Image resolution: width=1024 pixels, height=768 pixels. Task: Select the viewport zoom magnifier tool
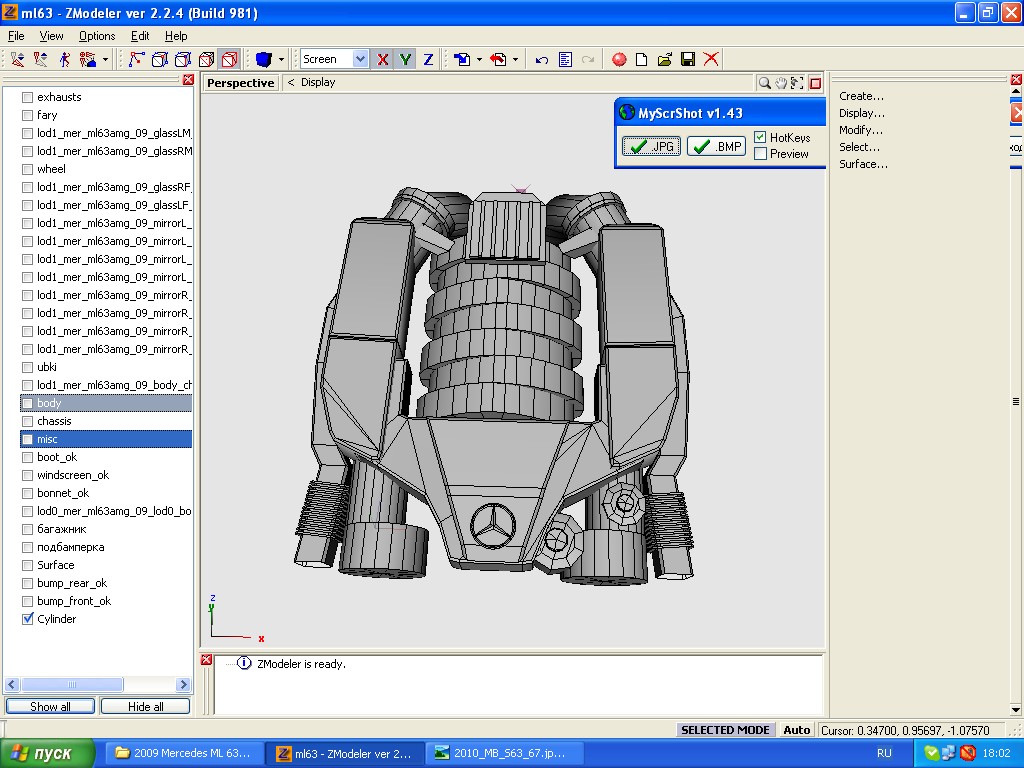[765, 83]
